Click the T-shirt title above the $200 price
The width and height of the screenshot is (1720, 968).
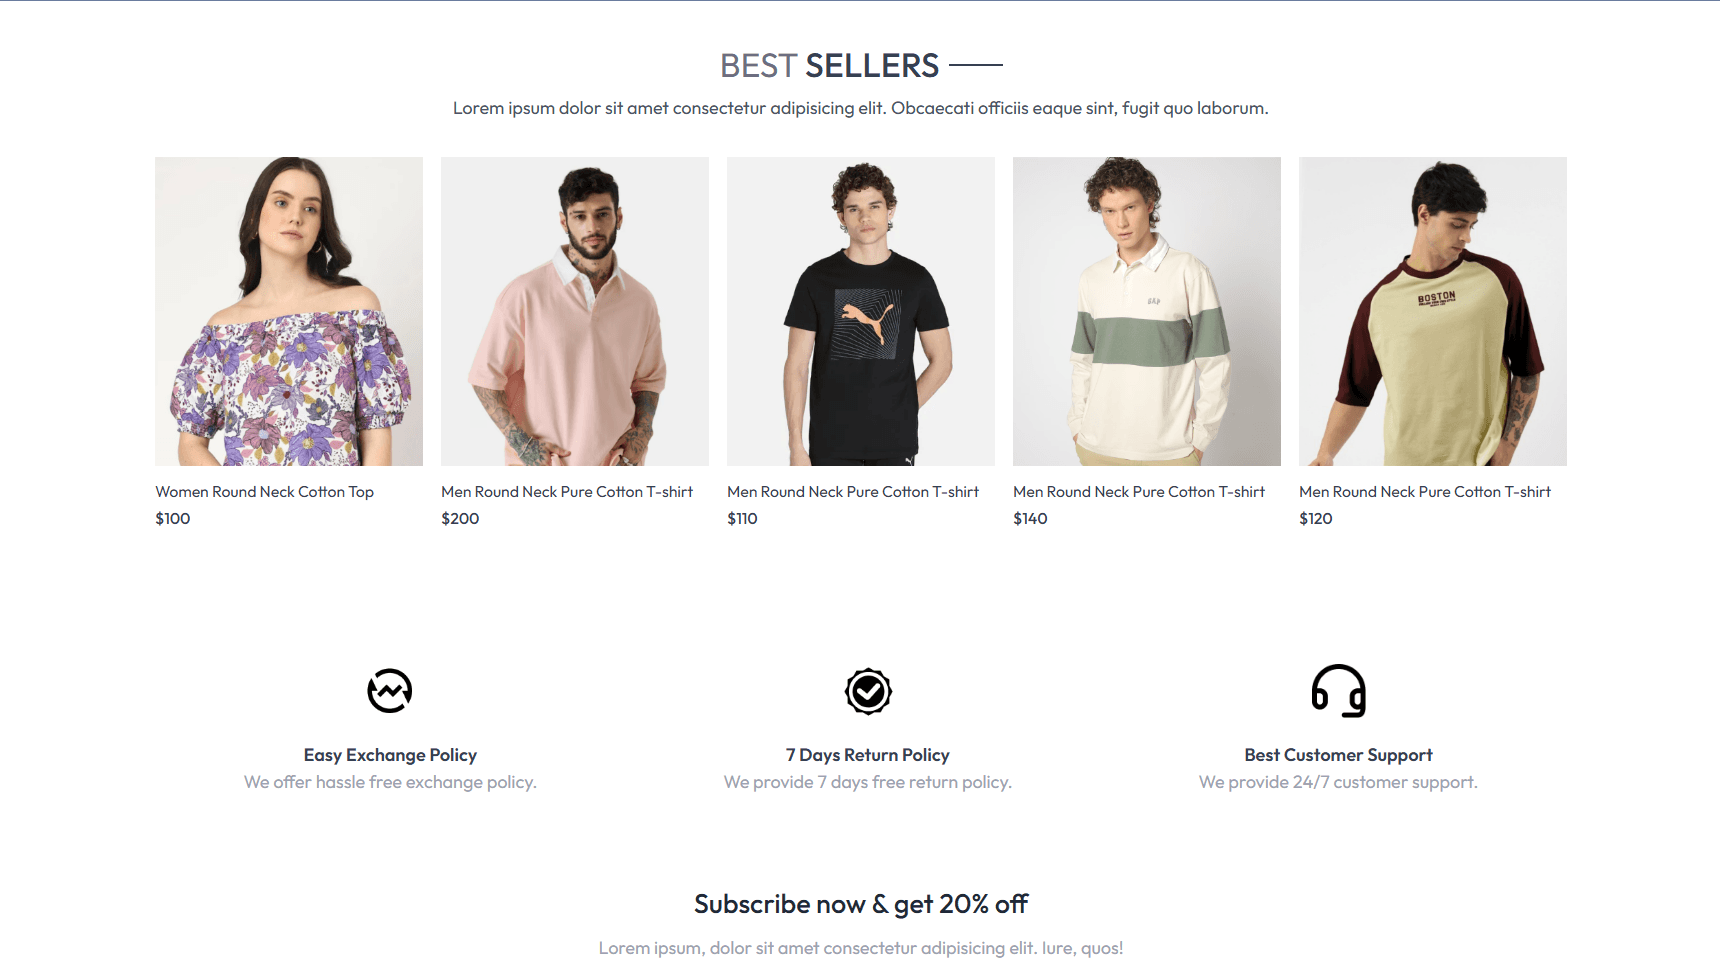567,492
